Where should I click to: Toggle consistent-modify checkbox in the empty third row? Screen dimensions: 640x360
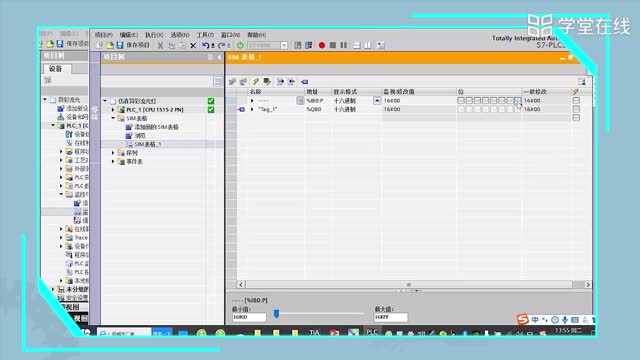(576, 118)
